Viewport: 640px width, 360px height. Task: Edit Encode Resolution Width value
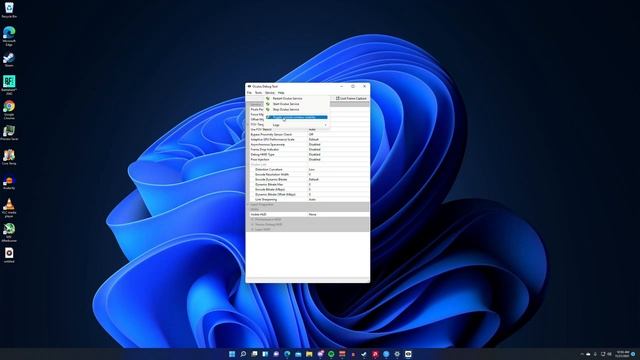338,174
